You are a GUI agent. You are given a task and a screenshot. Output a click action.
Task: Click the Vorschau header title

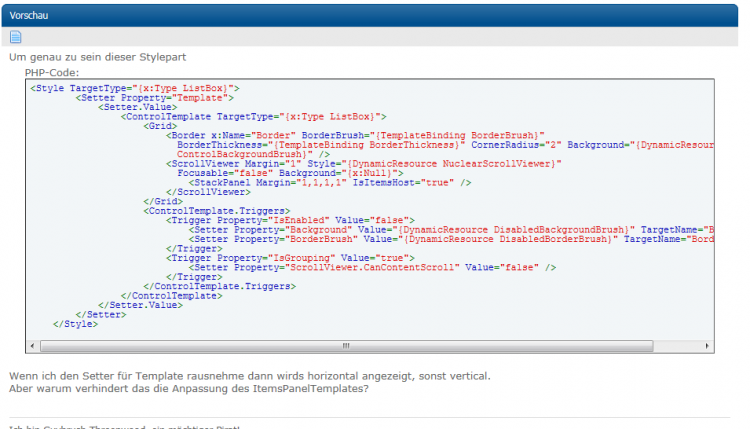click(x=29, y=15)
